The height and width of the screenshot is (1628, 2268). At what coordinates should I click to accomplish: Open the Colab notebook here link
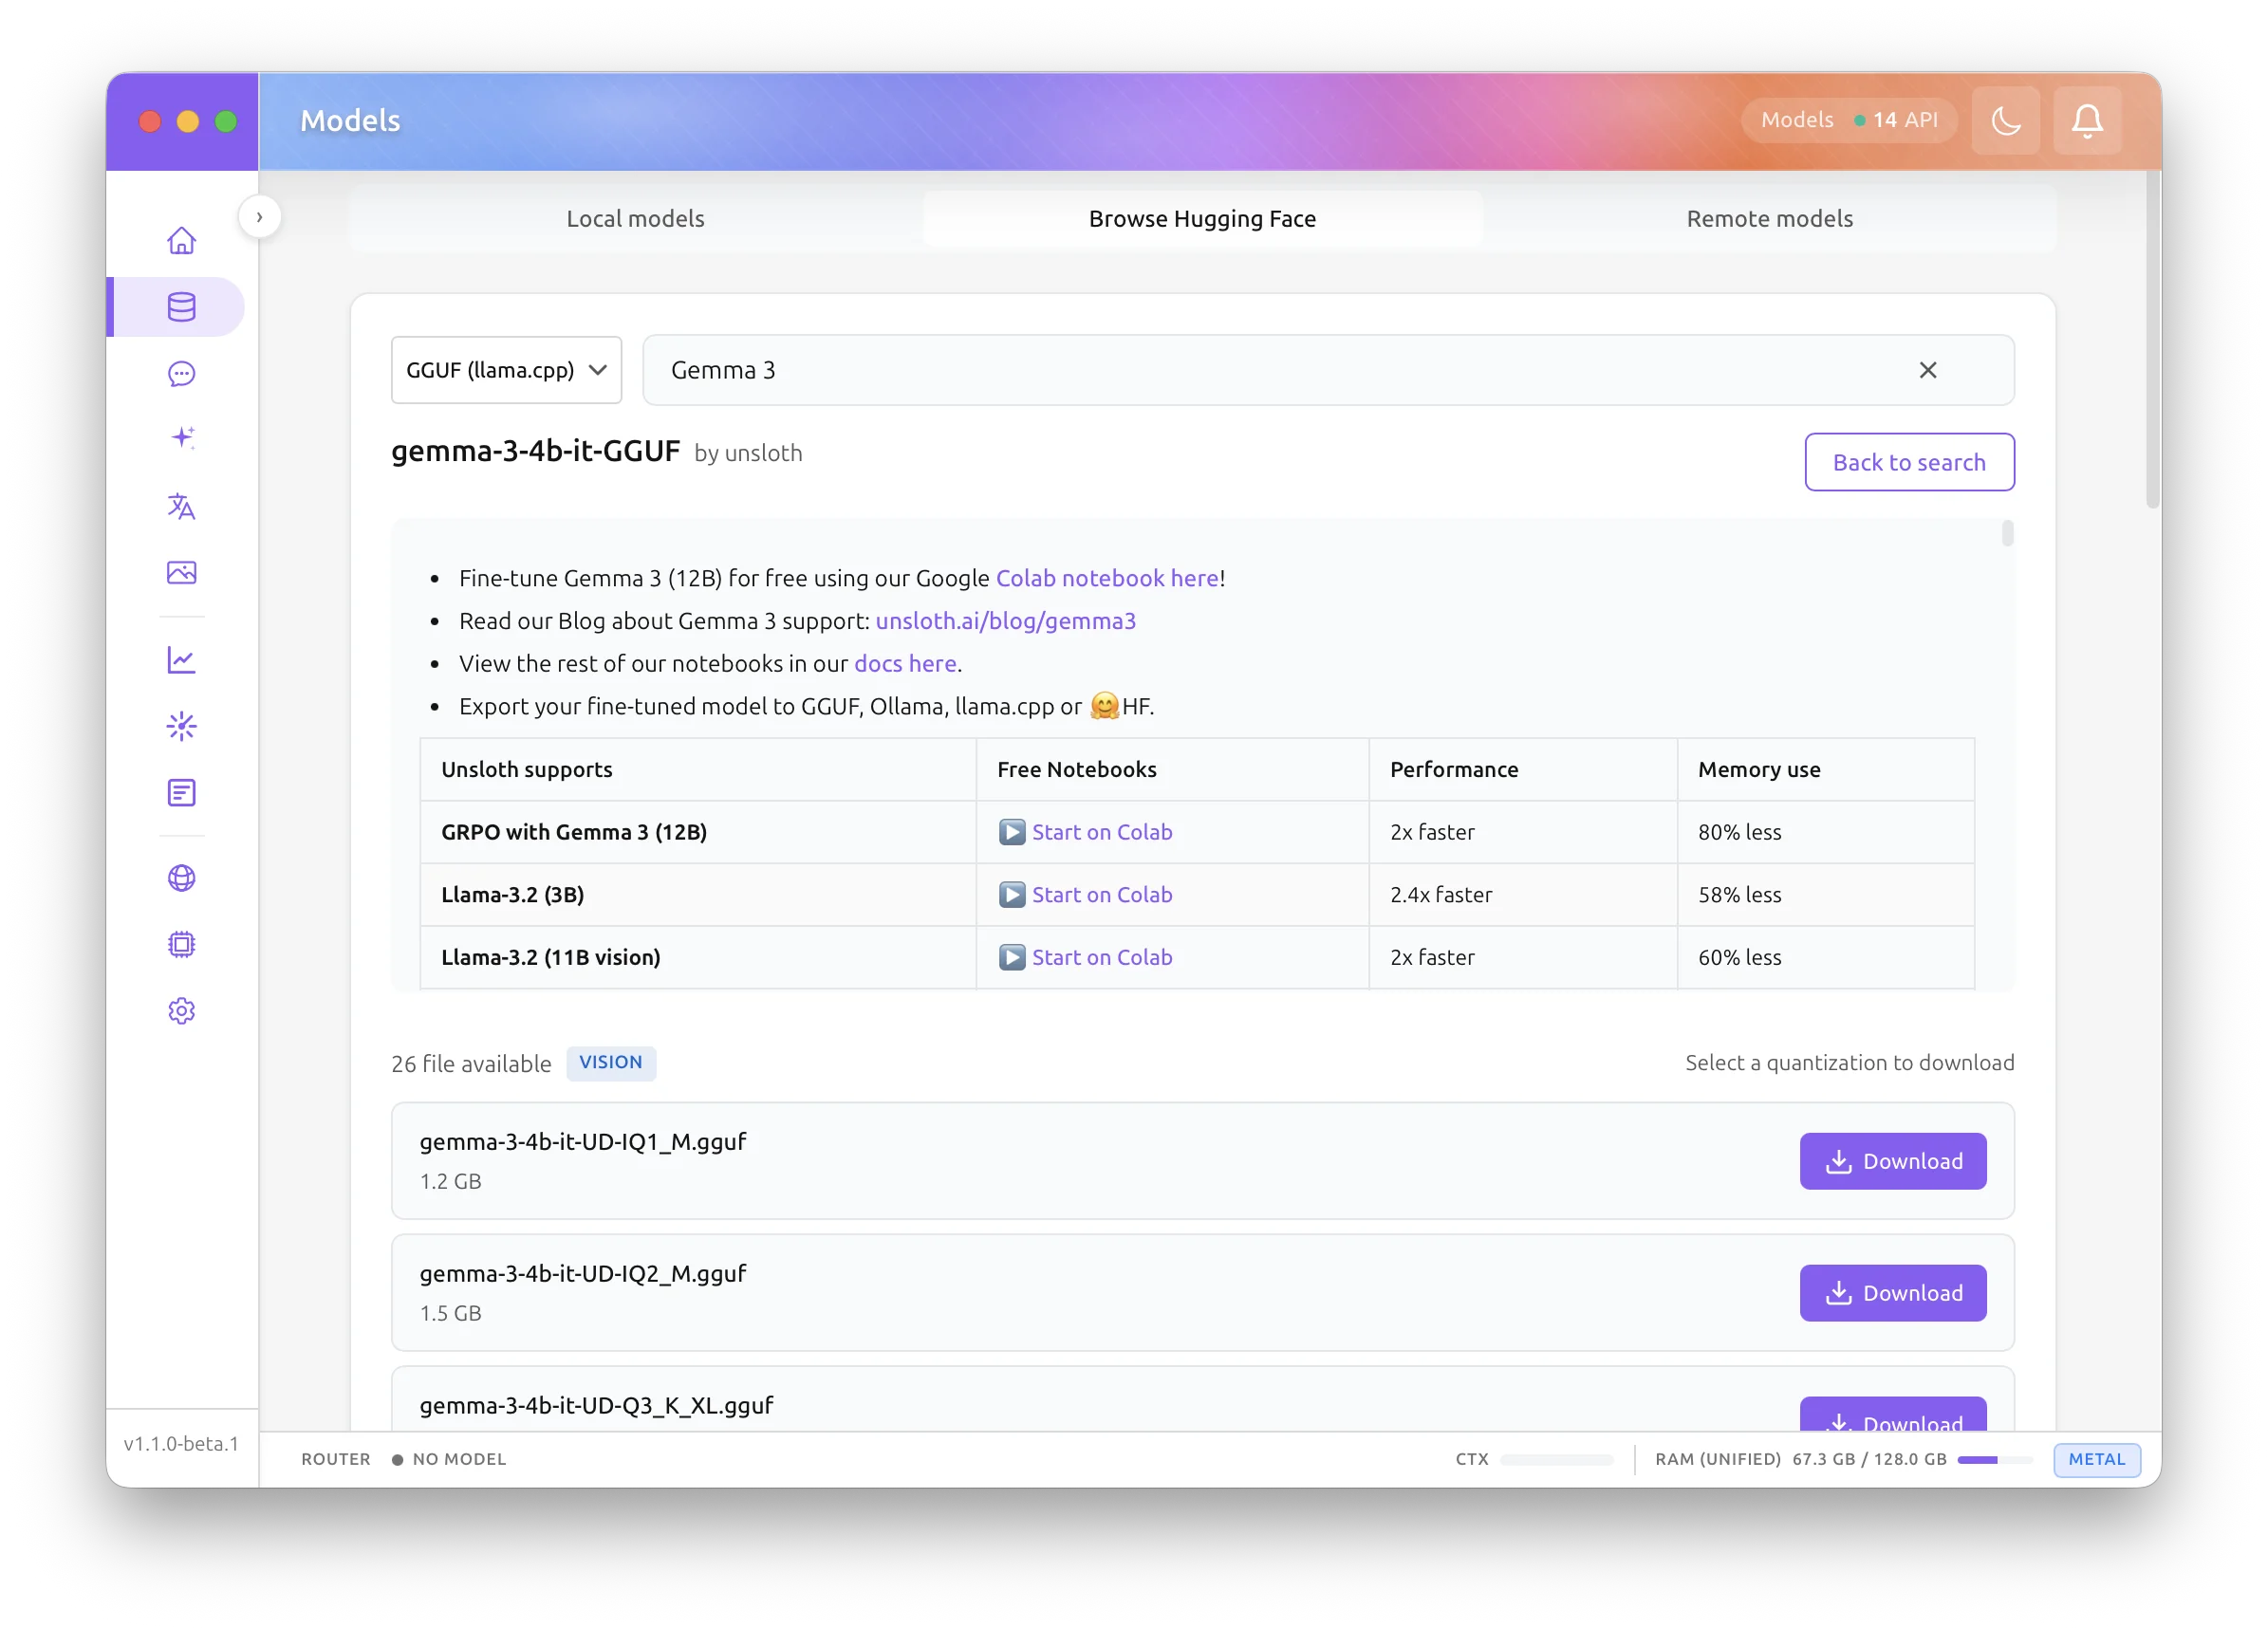point(1106,578)
